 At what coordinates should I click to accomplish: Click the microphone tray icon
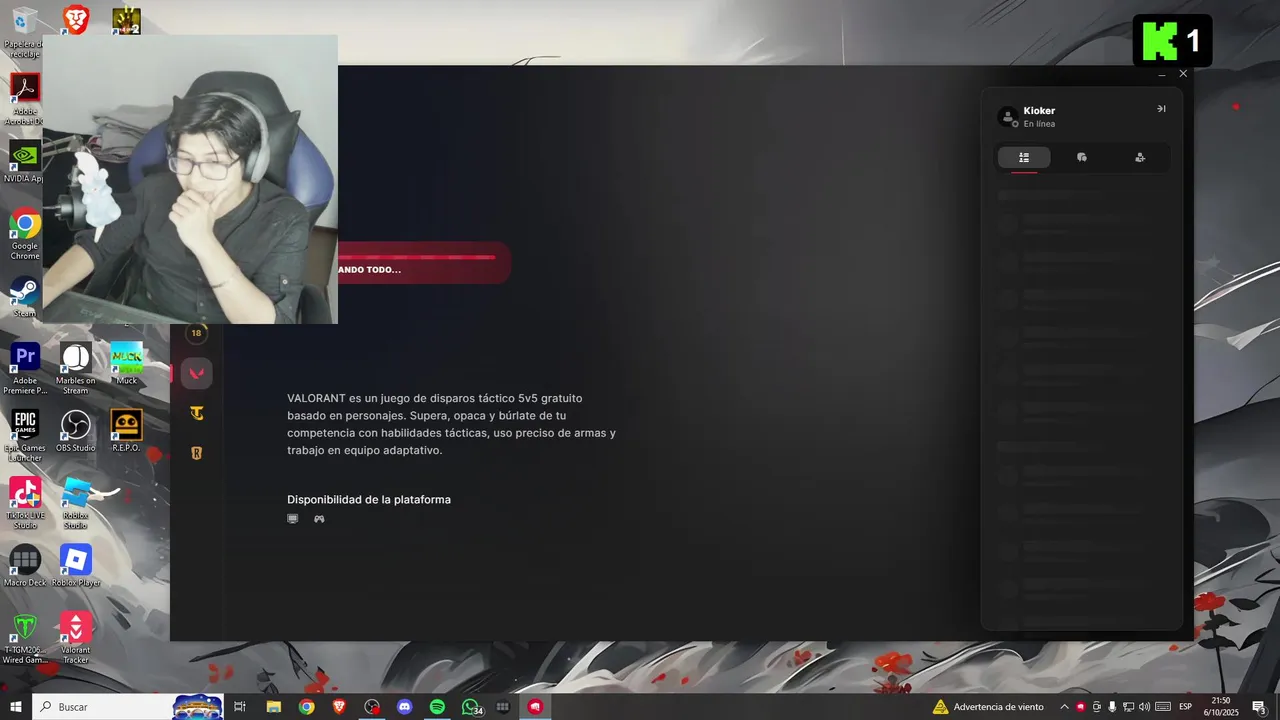[1112, 707]
